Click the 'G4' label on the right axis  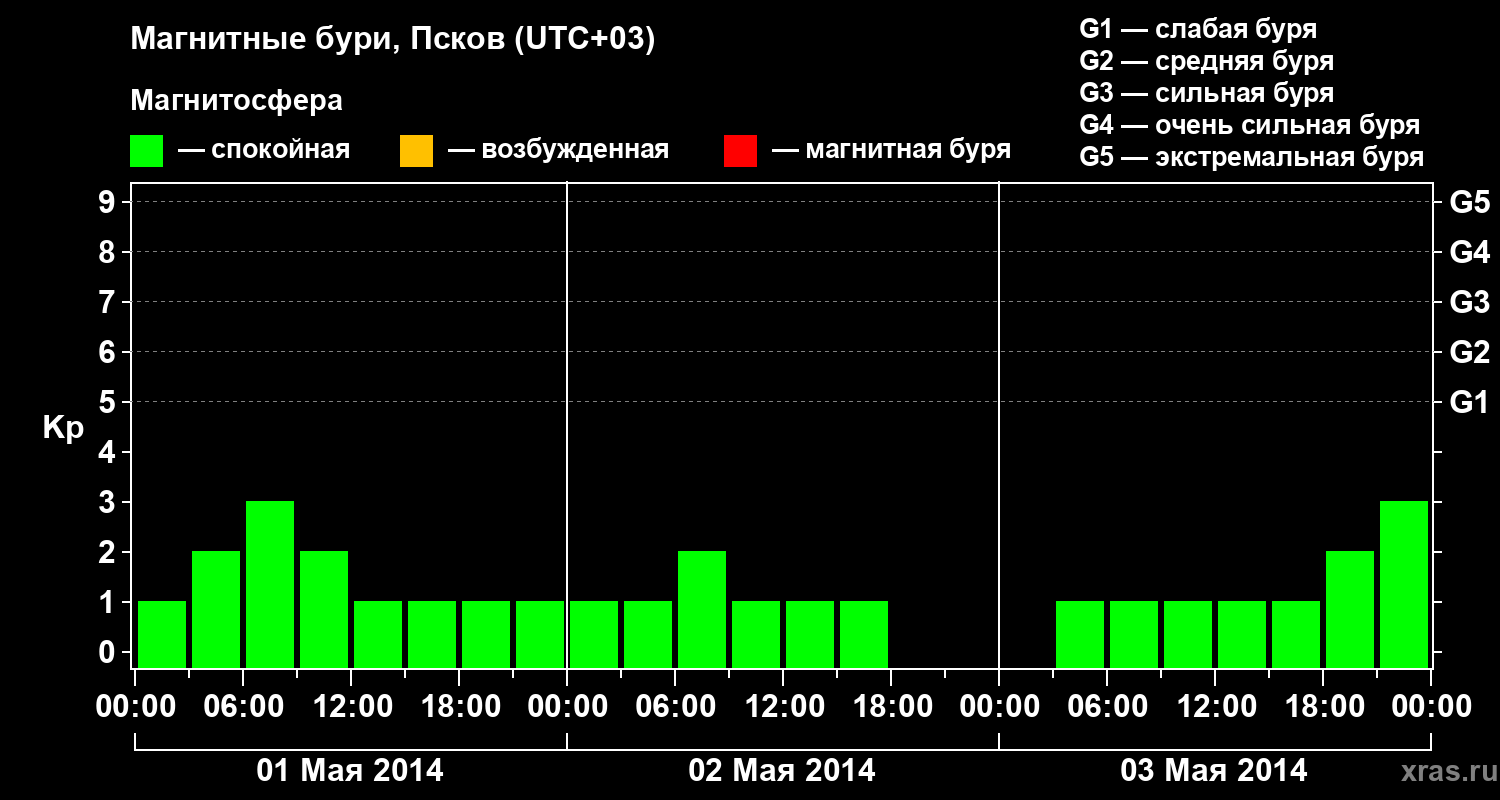tap(1469, 252)
